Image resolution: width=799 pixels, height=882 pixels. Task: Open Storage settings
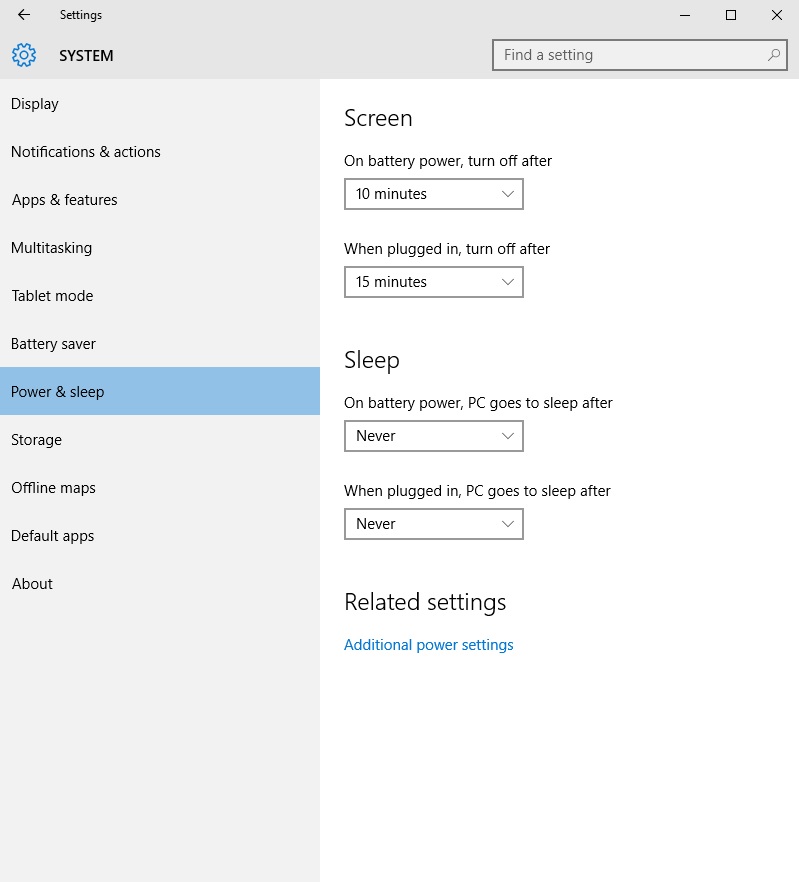(x=160, y=439)
